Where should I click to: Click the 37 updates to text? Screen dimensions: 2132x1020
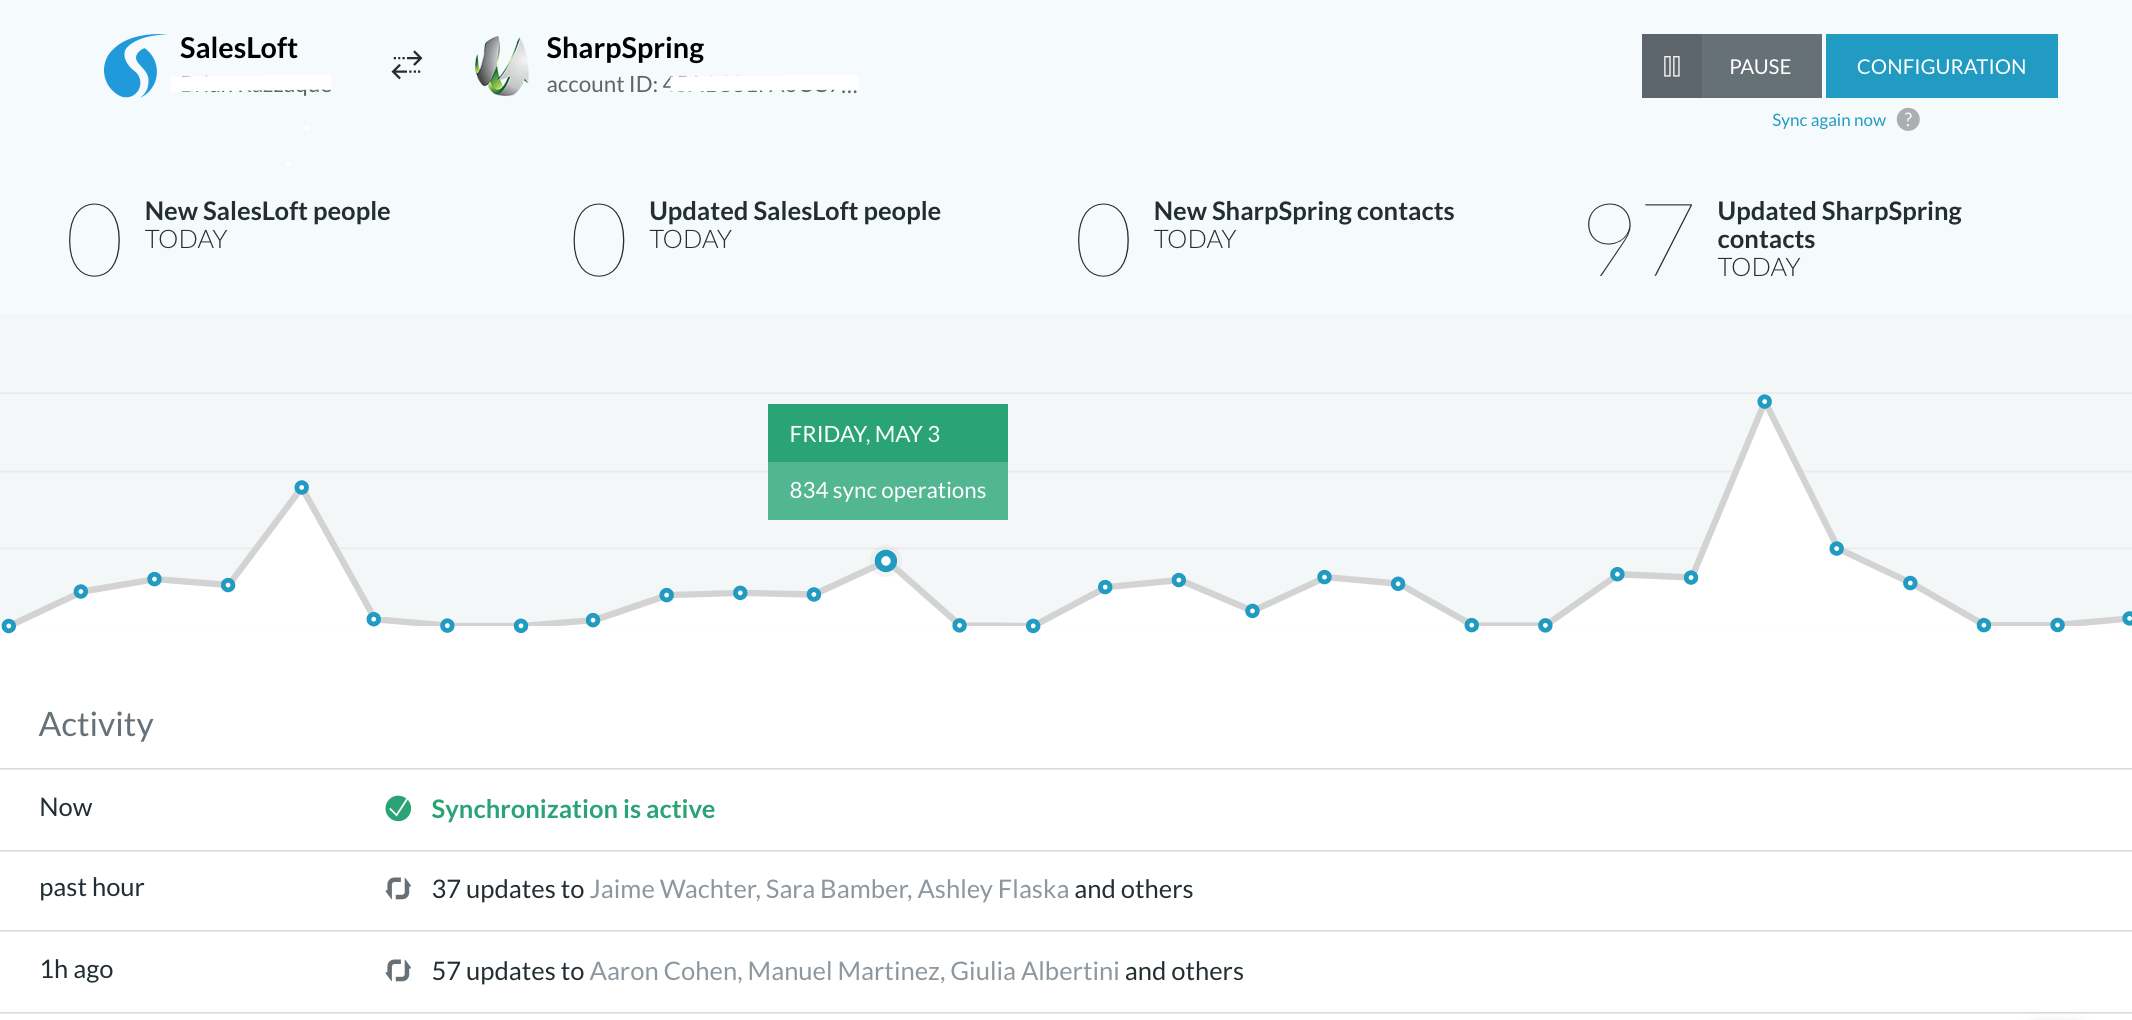[508, 889]
